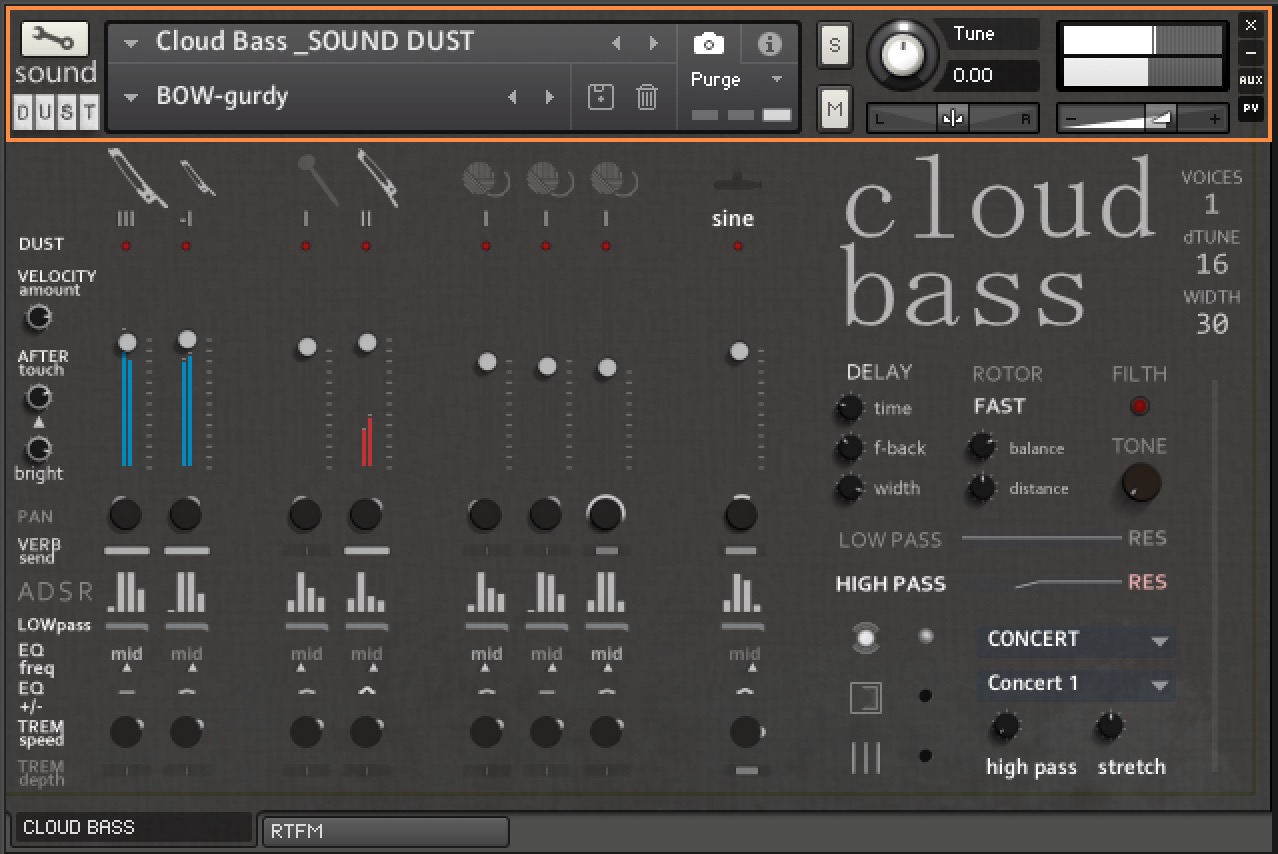Click the LOW PASS filter label

point(890,540)
